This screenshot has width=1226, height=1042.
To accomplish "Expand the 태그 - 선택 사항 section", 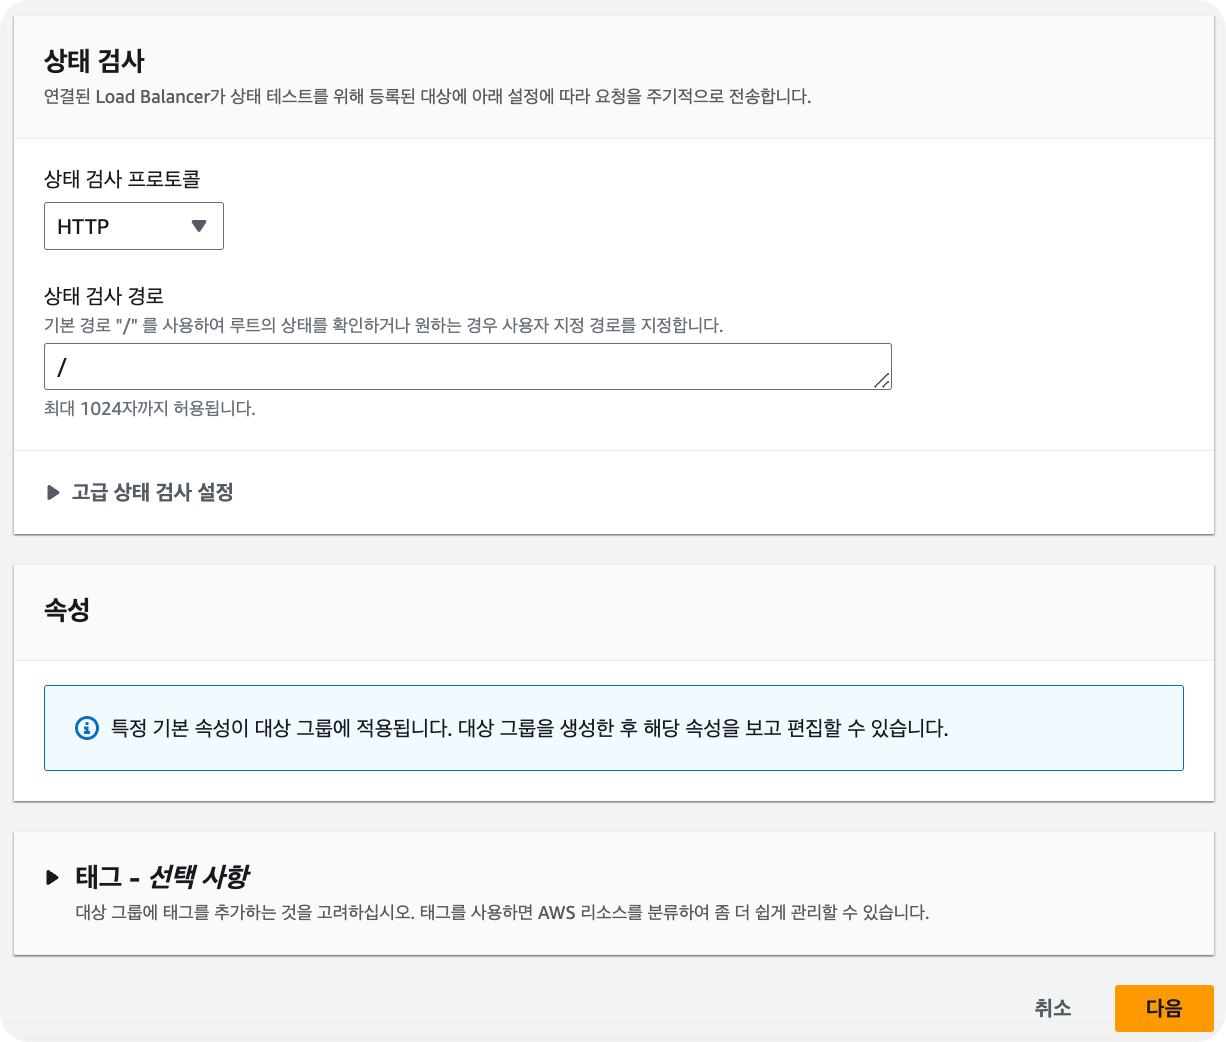I will [x=147, y=877].
